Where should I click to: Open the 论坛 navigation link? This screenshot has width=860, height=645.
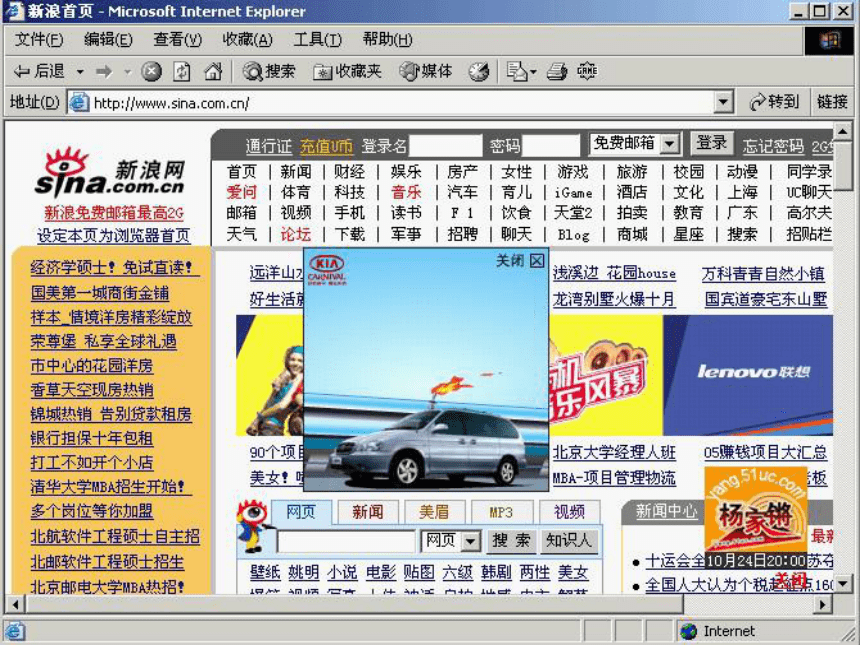296,234
